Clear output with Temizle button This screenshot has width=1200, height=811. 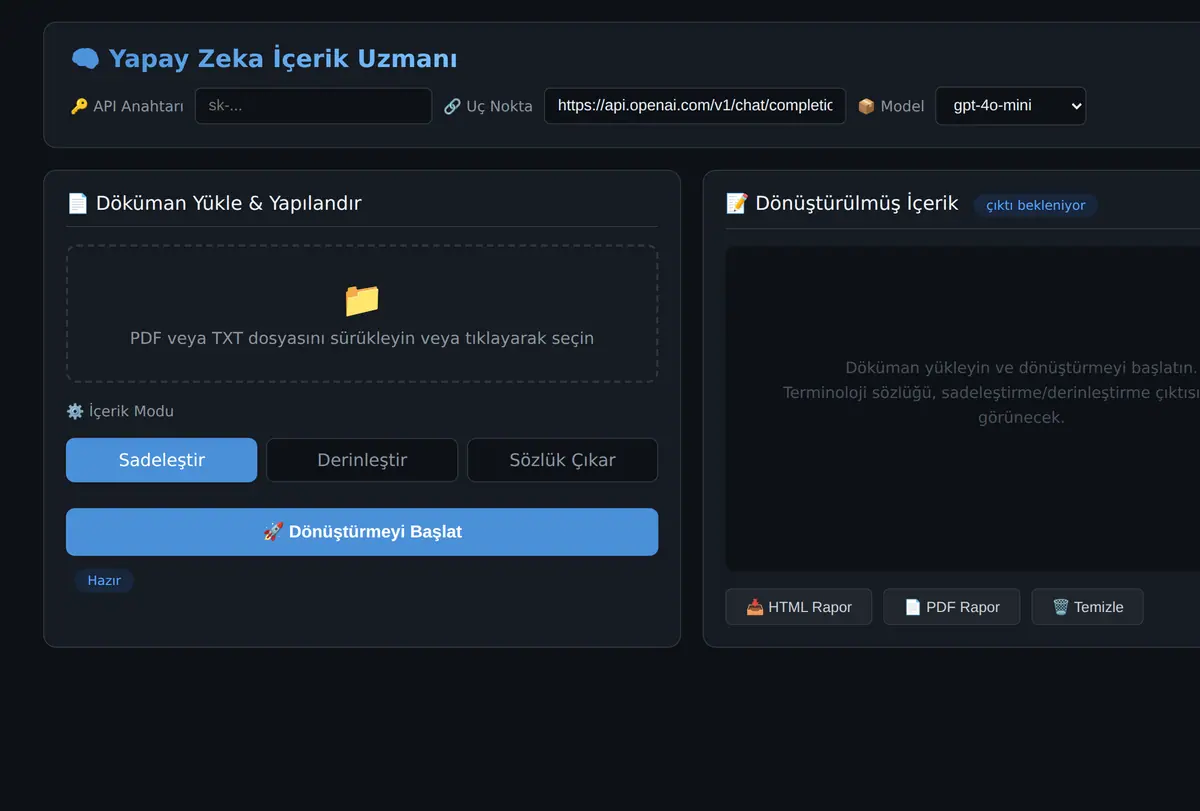[1087, 607]
